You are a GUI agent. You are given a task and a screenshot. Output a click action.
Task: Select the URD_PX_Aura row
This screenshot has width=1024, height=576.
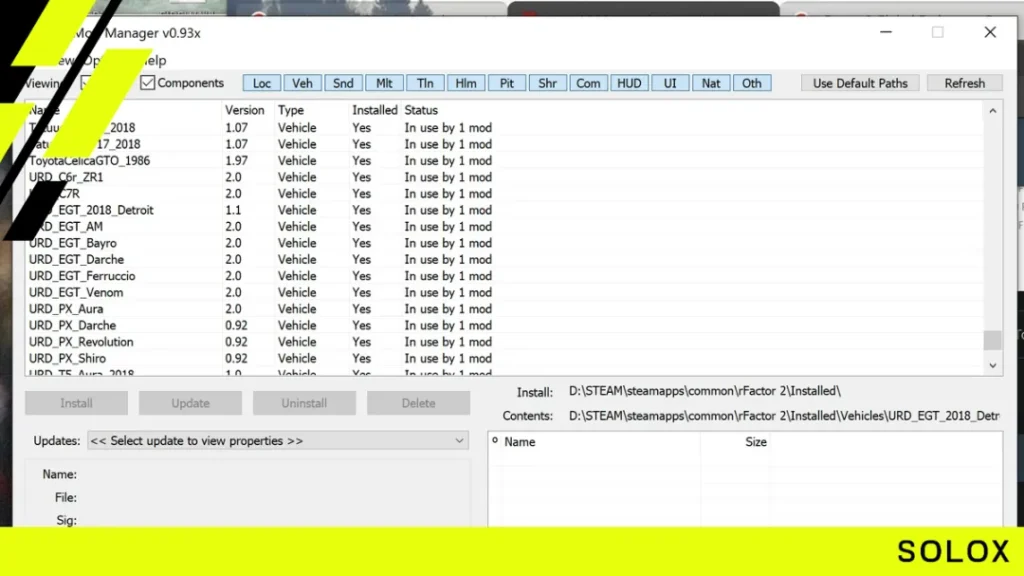[x=504, y=309]
